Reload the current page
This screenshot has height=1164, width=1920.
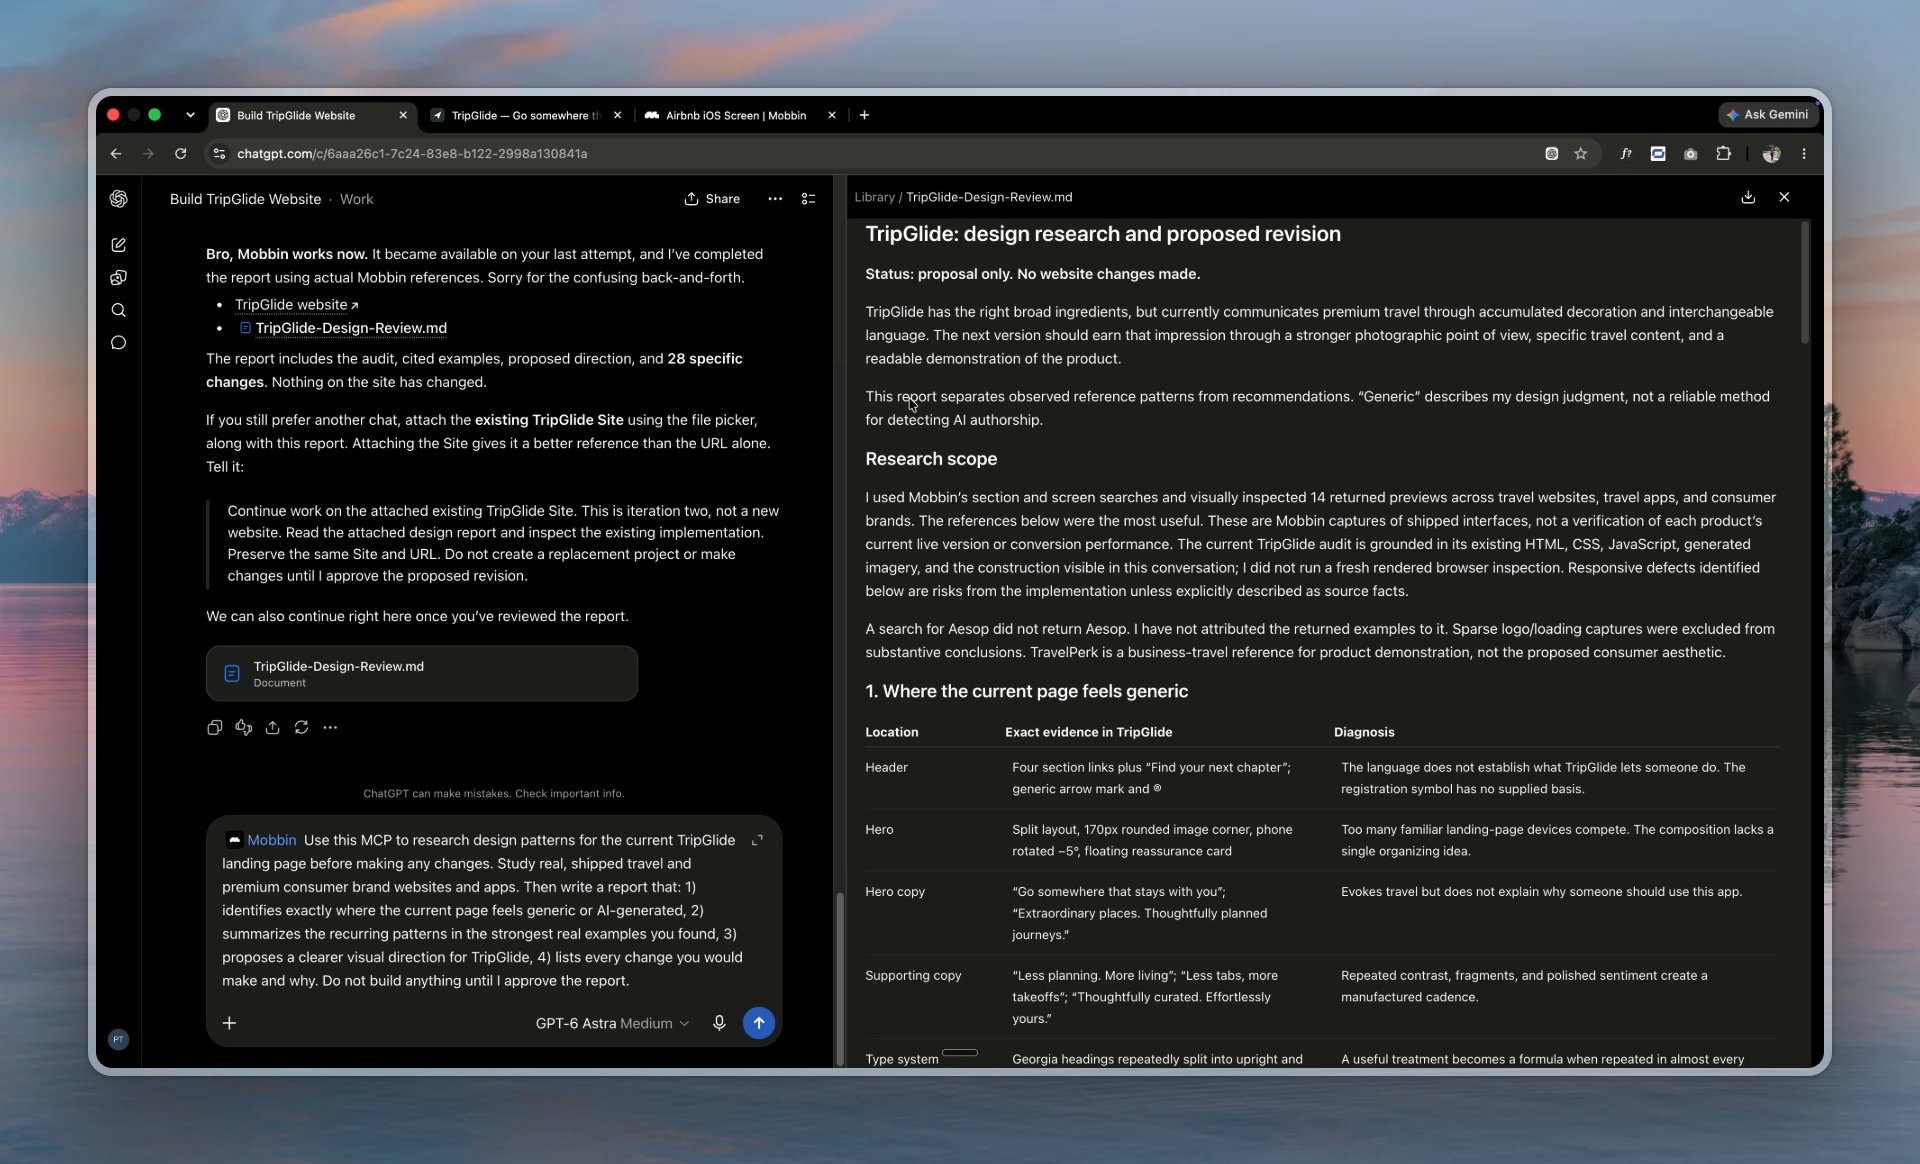180,154
